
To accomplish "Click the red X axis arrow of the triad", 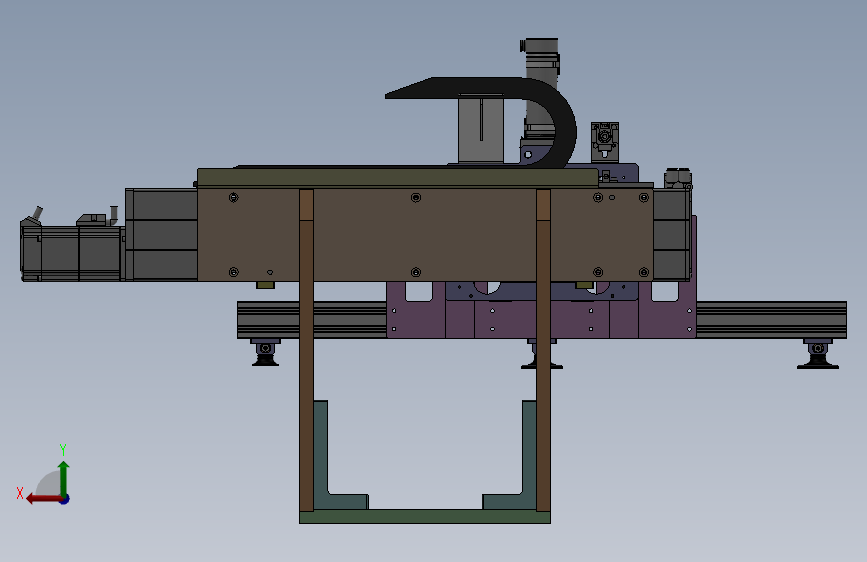I will coord(43,499).
